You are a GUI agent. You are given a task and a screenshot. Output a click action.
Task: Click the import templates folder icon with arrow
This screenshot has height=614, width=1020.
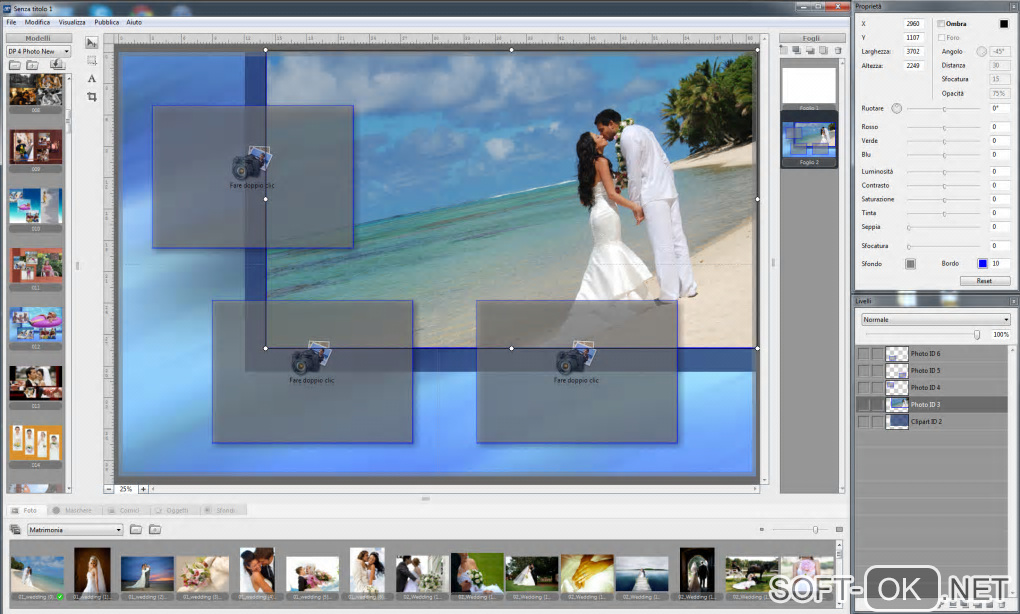tap(57, 65)
